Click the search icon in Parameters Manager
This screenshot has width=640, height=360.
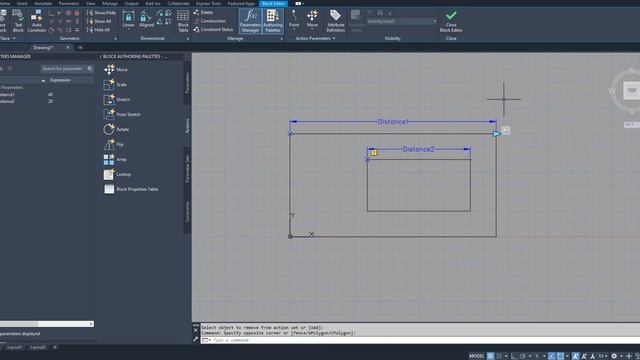tap(90, 69)
